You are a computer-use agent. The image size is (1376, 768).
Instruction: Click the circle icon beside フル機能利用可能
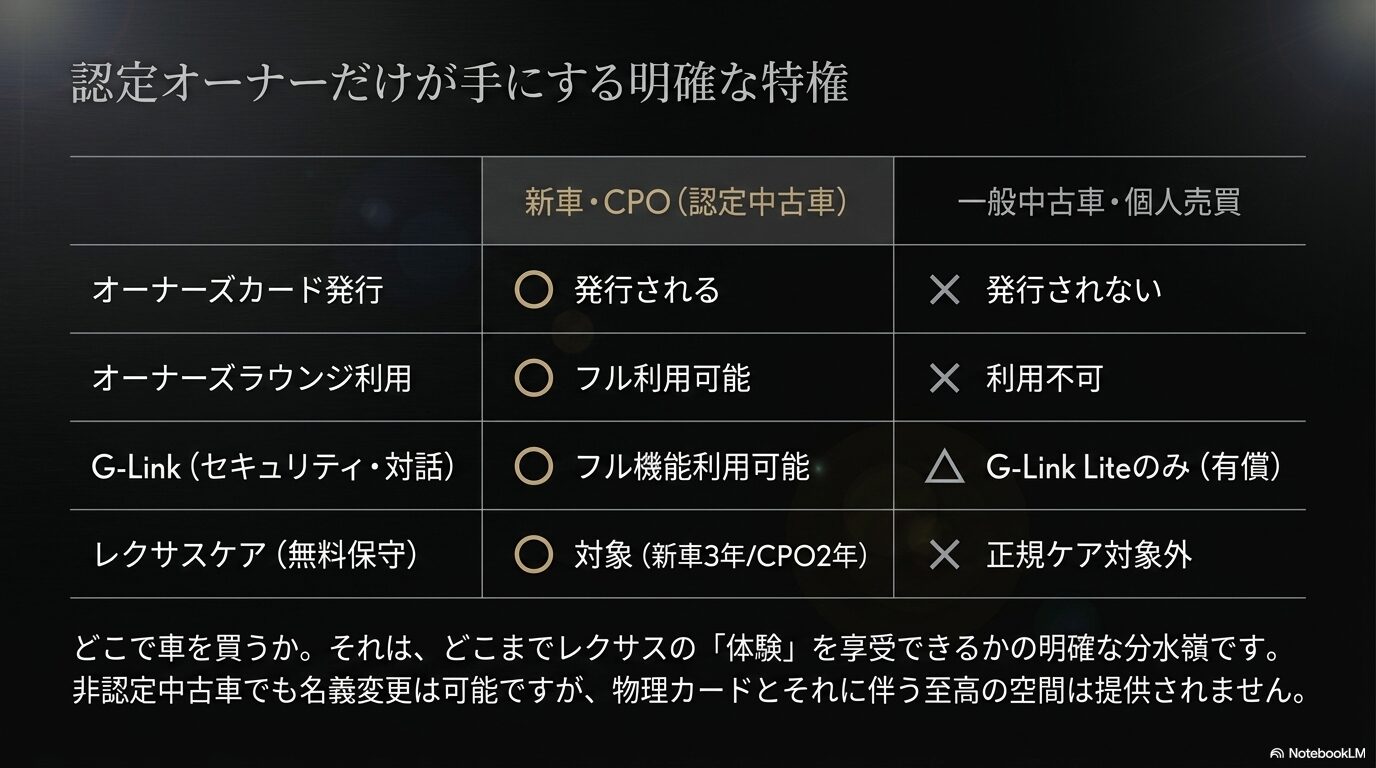(x=533, y=466)
